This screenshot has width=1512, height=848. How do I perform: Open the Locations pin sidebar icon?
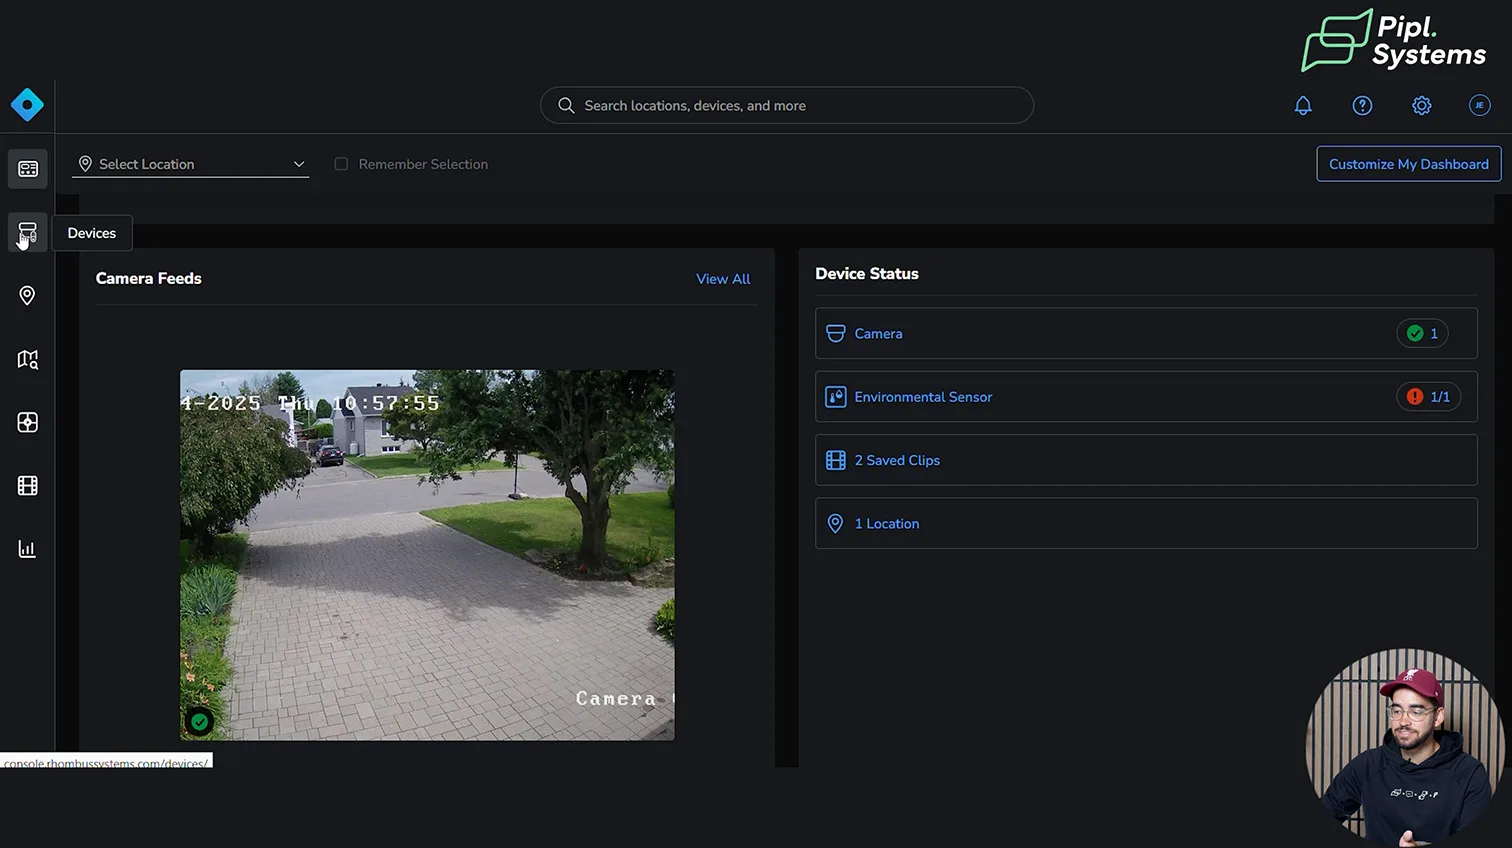pyautogui.click(x=27, y=296)
